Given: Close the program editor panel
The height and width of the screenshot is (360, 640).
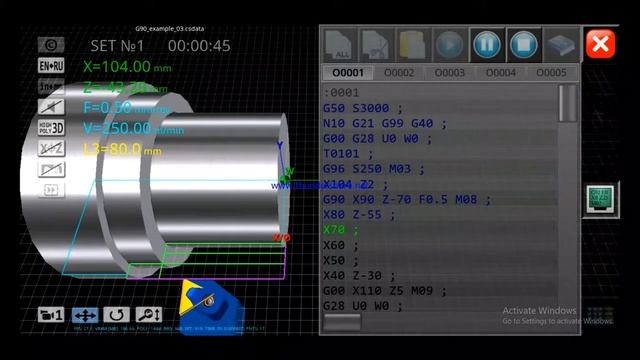Looking at the screenshot, I should [600, 44].
